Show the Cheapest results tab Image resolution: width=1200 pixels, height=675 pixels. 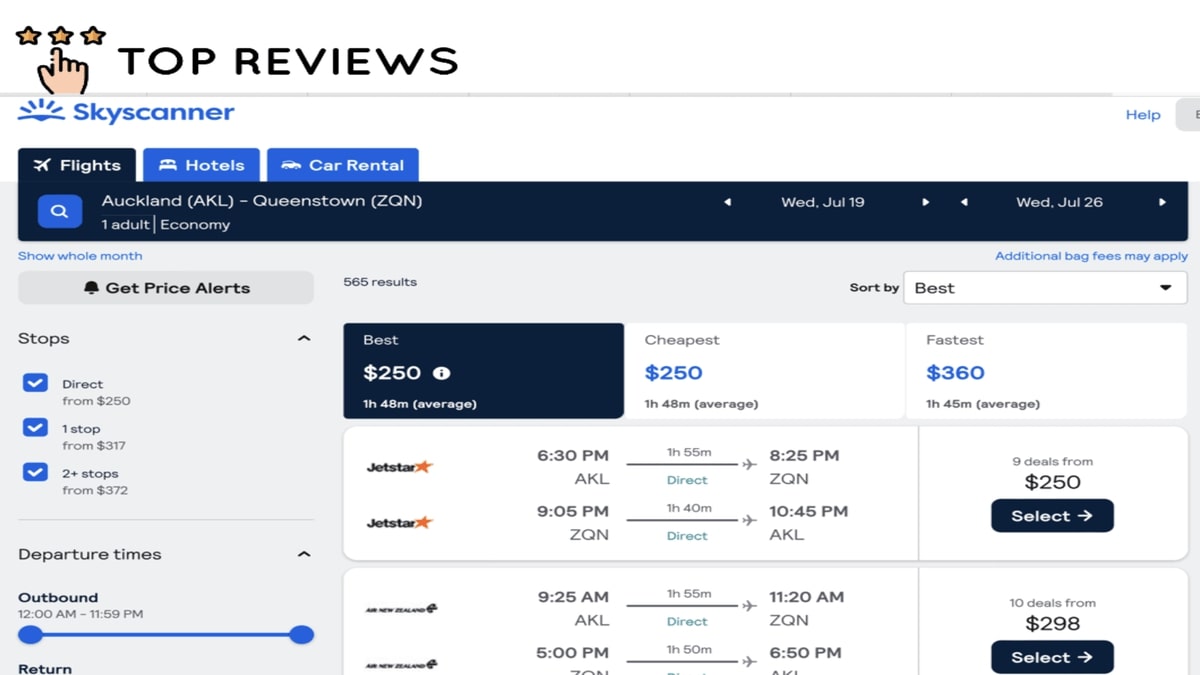point(765,371)
